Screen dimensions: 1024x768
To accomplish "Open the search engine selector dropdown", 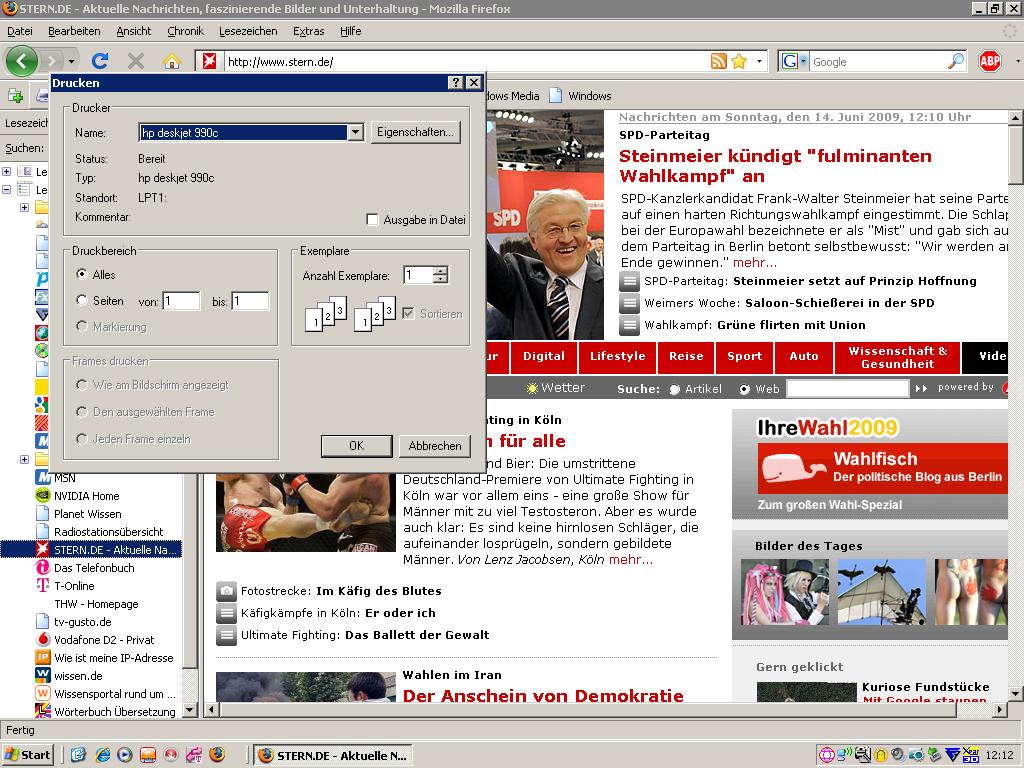I will click(804, 61).
